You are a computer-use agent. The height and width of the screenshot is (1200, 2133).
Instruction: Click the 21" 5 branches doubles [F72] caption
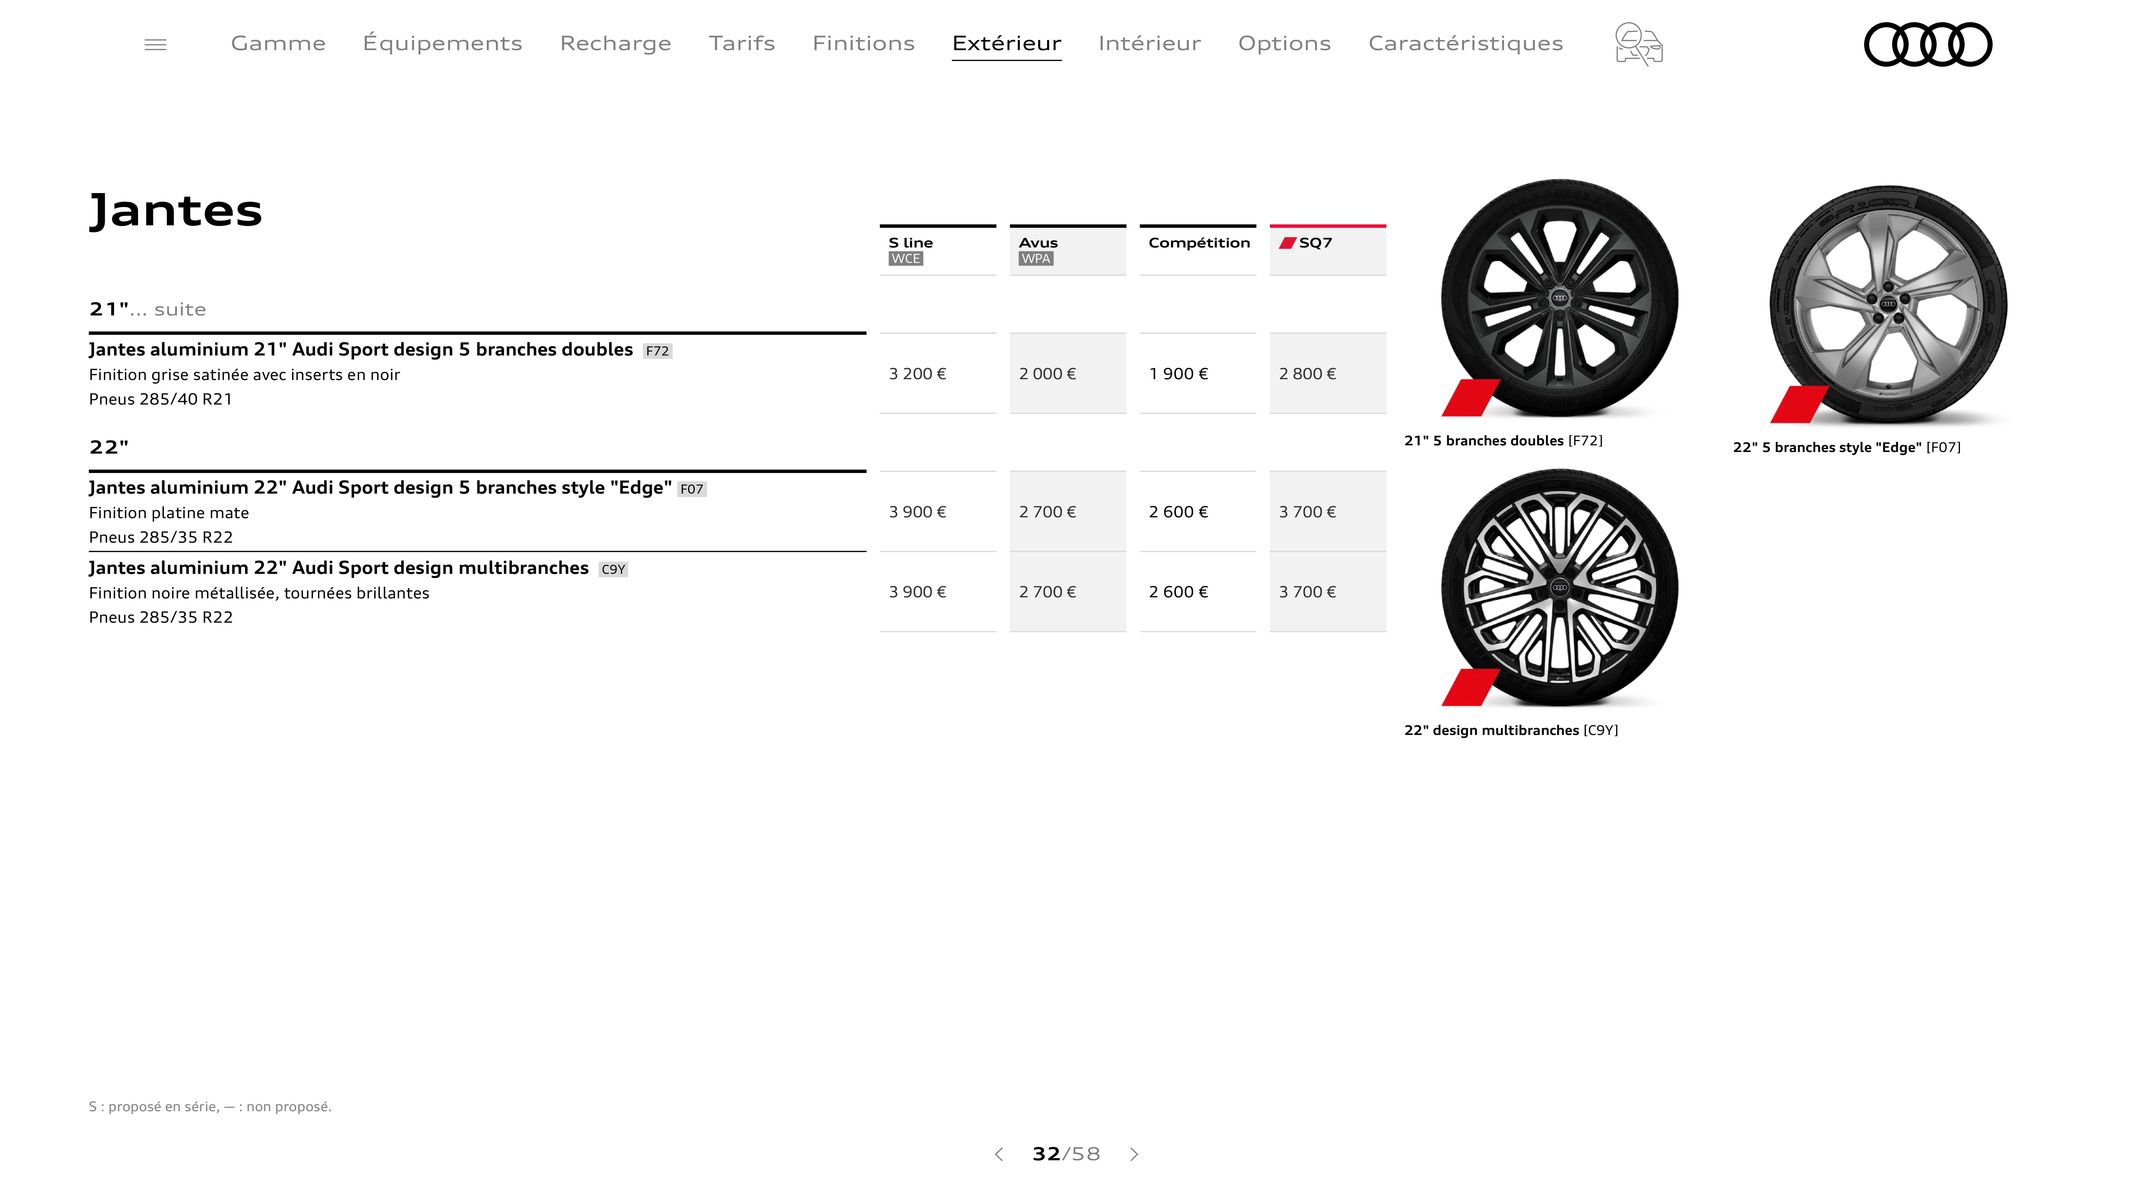(1503, 441)
